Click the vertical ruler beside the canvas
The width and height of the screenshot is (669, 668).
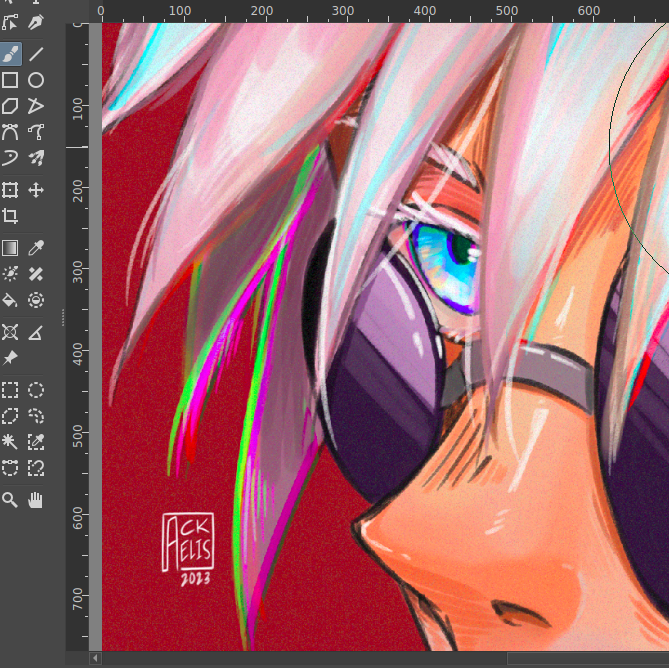coord(77,337)
